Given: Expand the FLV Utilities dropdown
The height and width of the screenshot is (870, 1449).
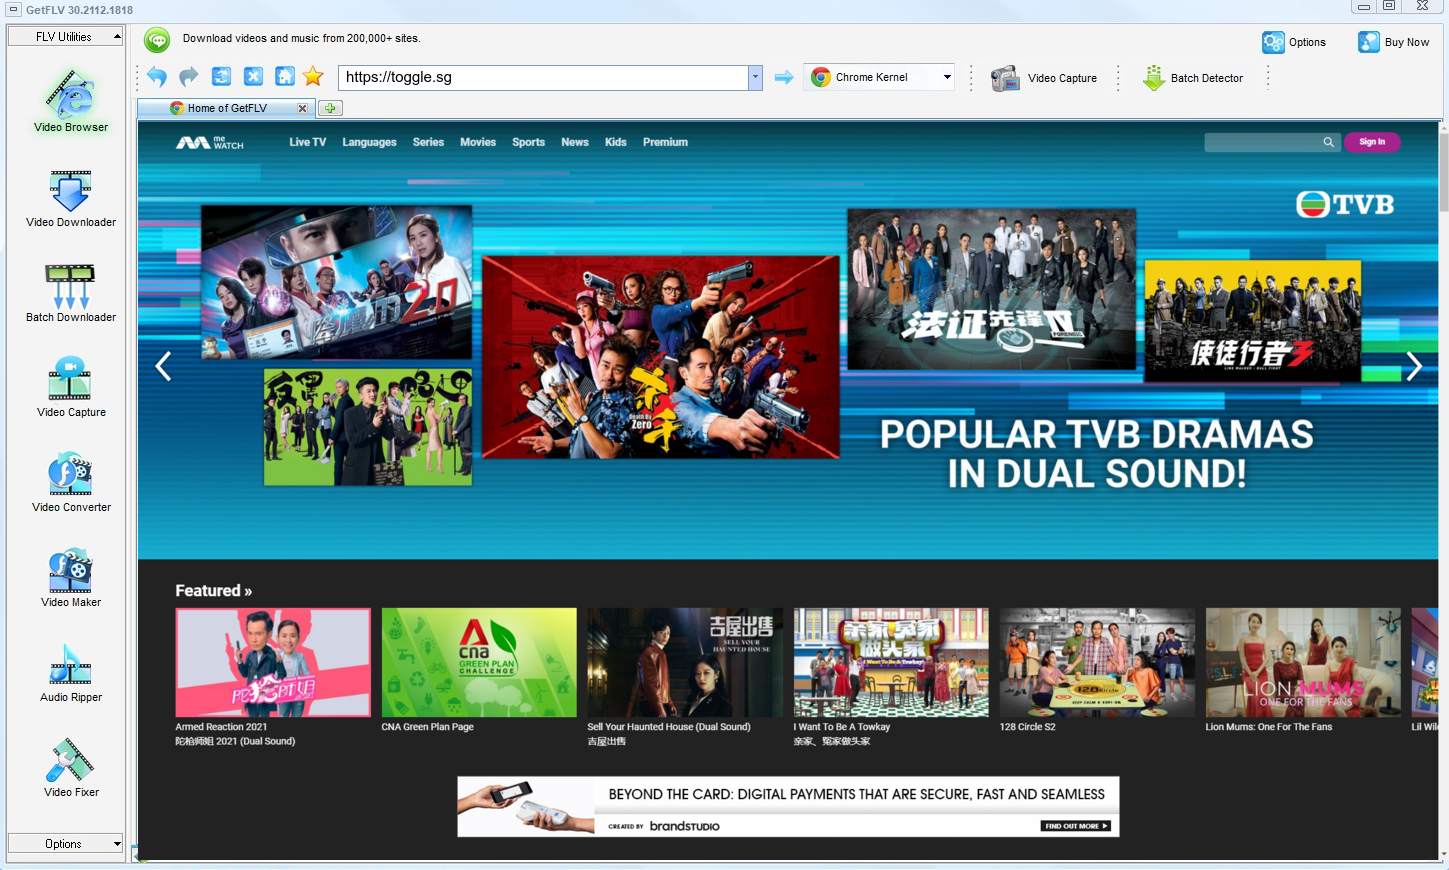Looking at the screenshot, I should point(65,37).
